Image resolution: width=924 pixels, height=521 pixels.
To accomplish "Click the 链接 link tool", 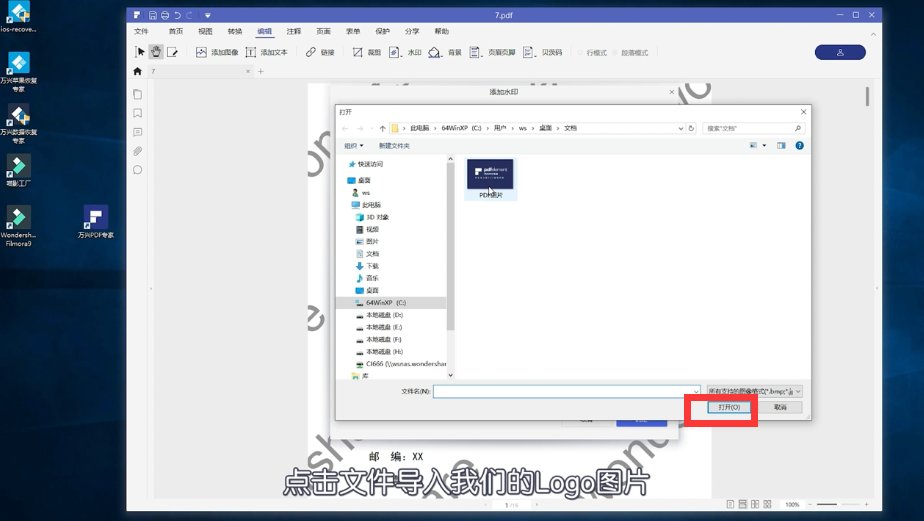I will point(320,52).
